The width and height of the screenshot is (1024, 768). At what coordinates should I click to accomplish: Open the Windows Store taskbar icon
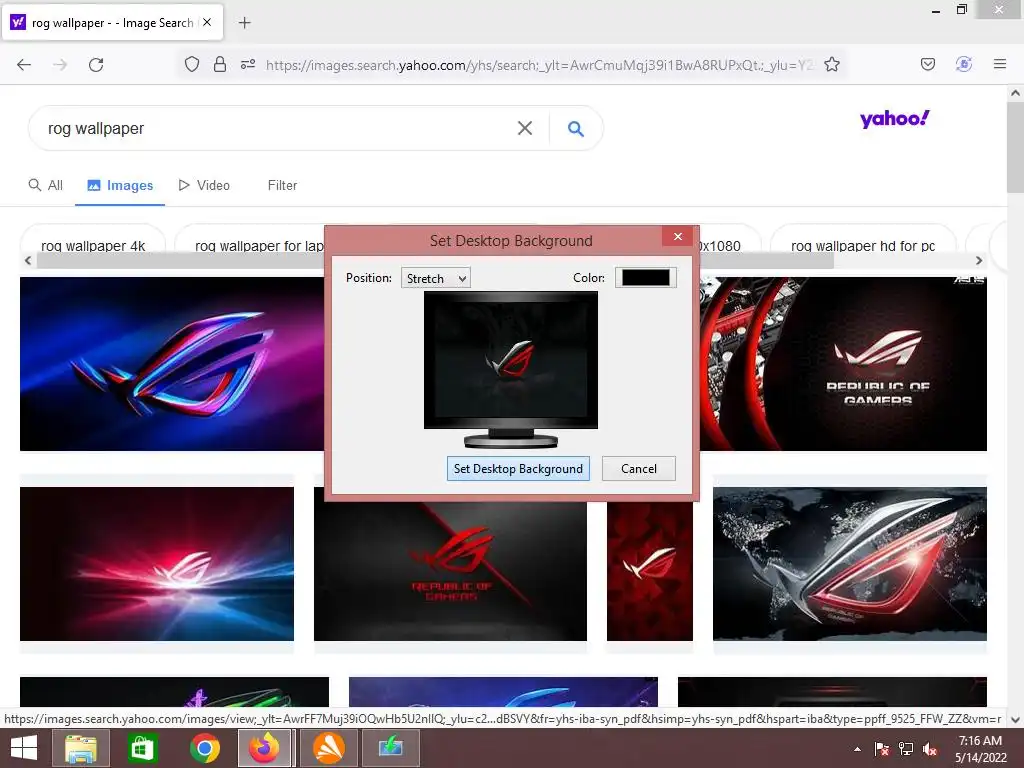[x=142, y=748]
